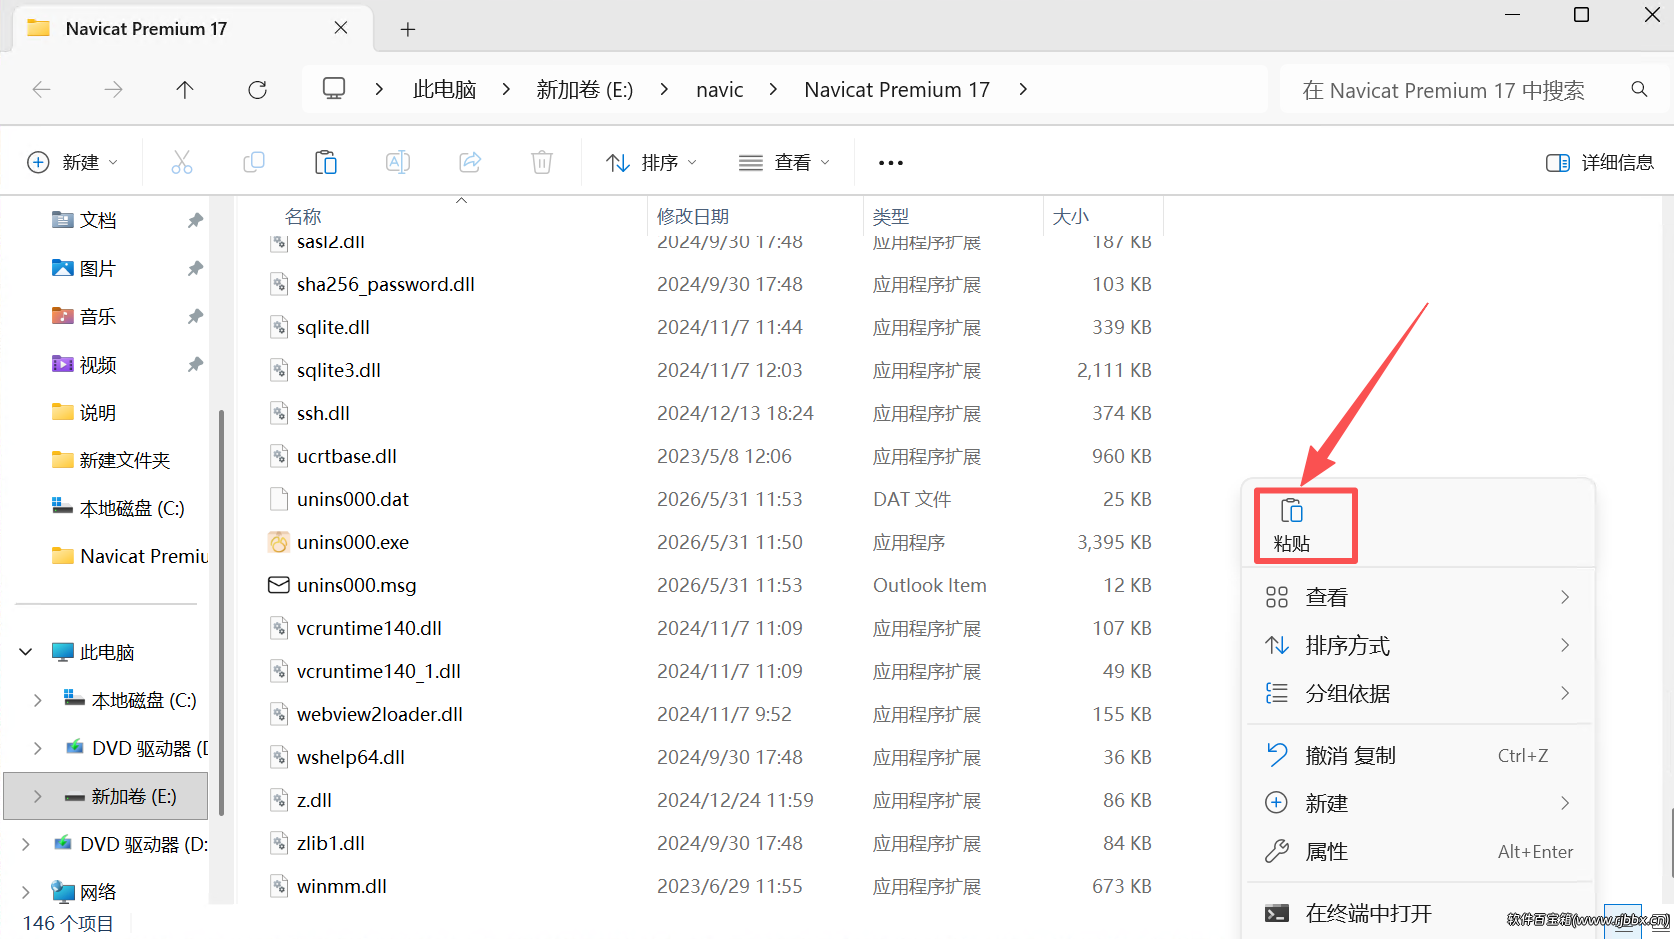Image resolution: width=1674 pixels, height=939 pixels.
Task: Expand breadcrumb chevron after Navicat Premium 17
Action: click(1022, 89)
